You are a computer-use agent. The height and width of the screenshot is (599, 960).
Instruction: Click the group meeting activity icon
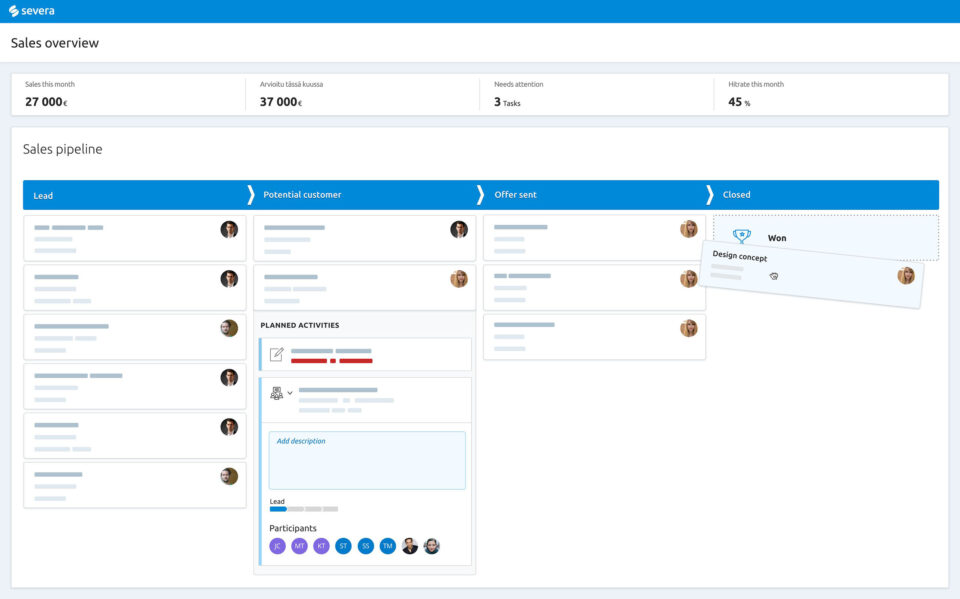point(277,393)
